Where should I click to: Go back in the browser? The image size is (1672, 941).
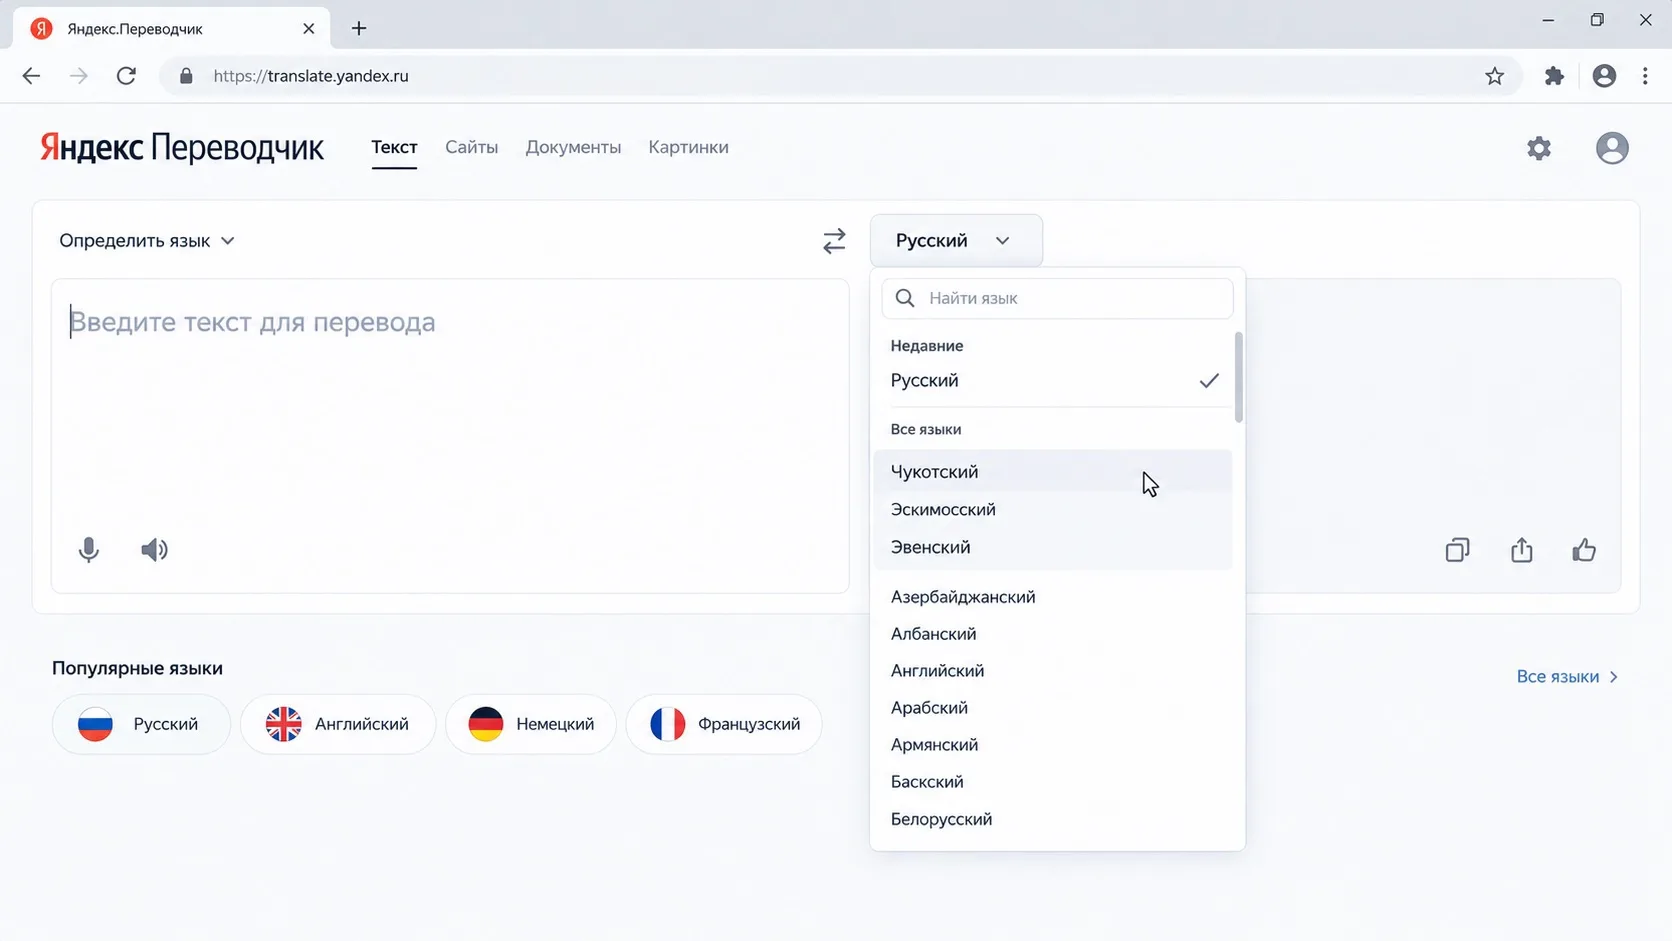31,76
